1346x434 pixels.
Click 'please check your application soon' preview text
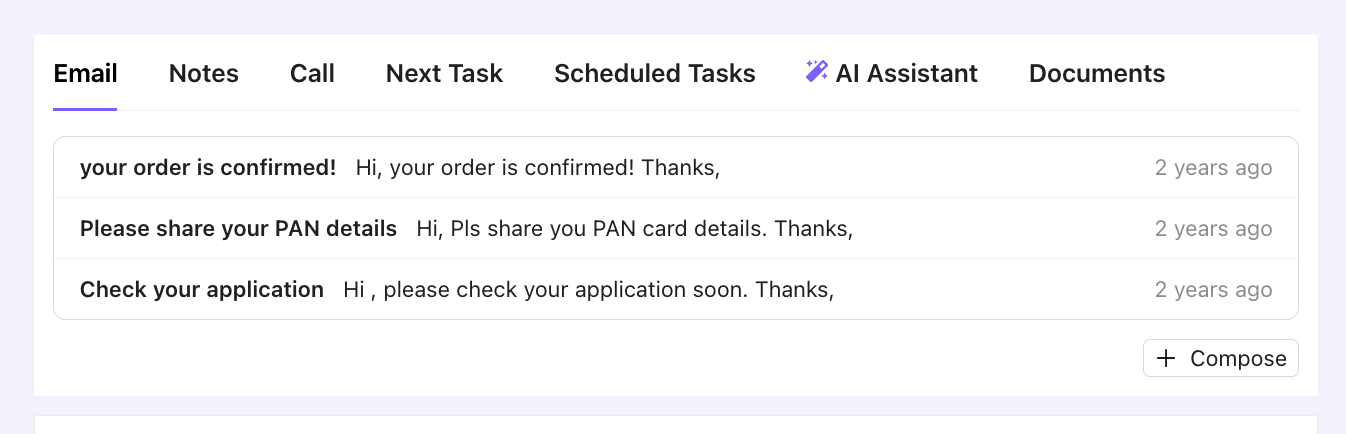(588, 290)
